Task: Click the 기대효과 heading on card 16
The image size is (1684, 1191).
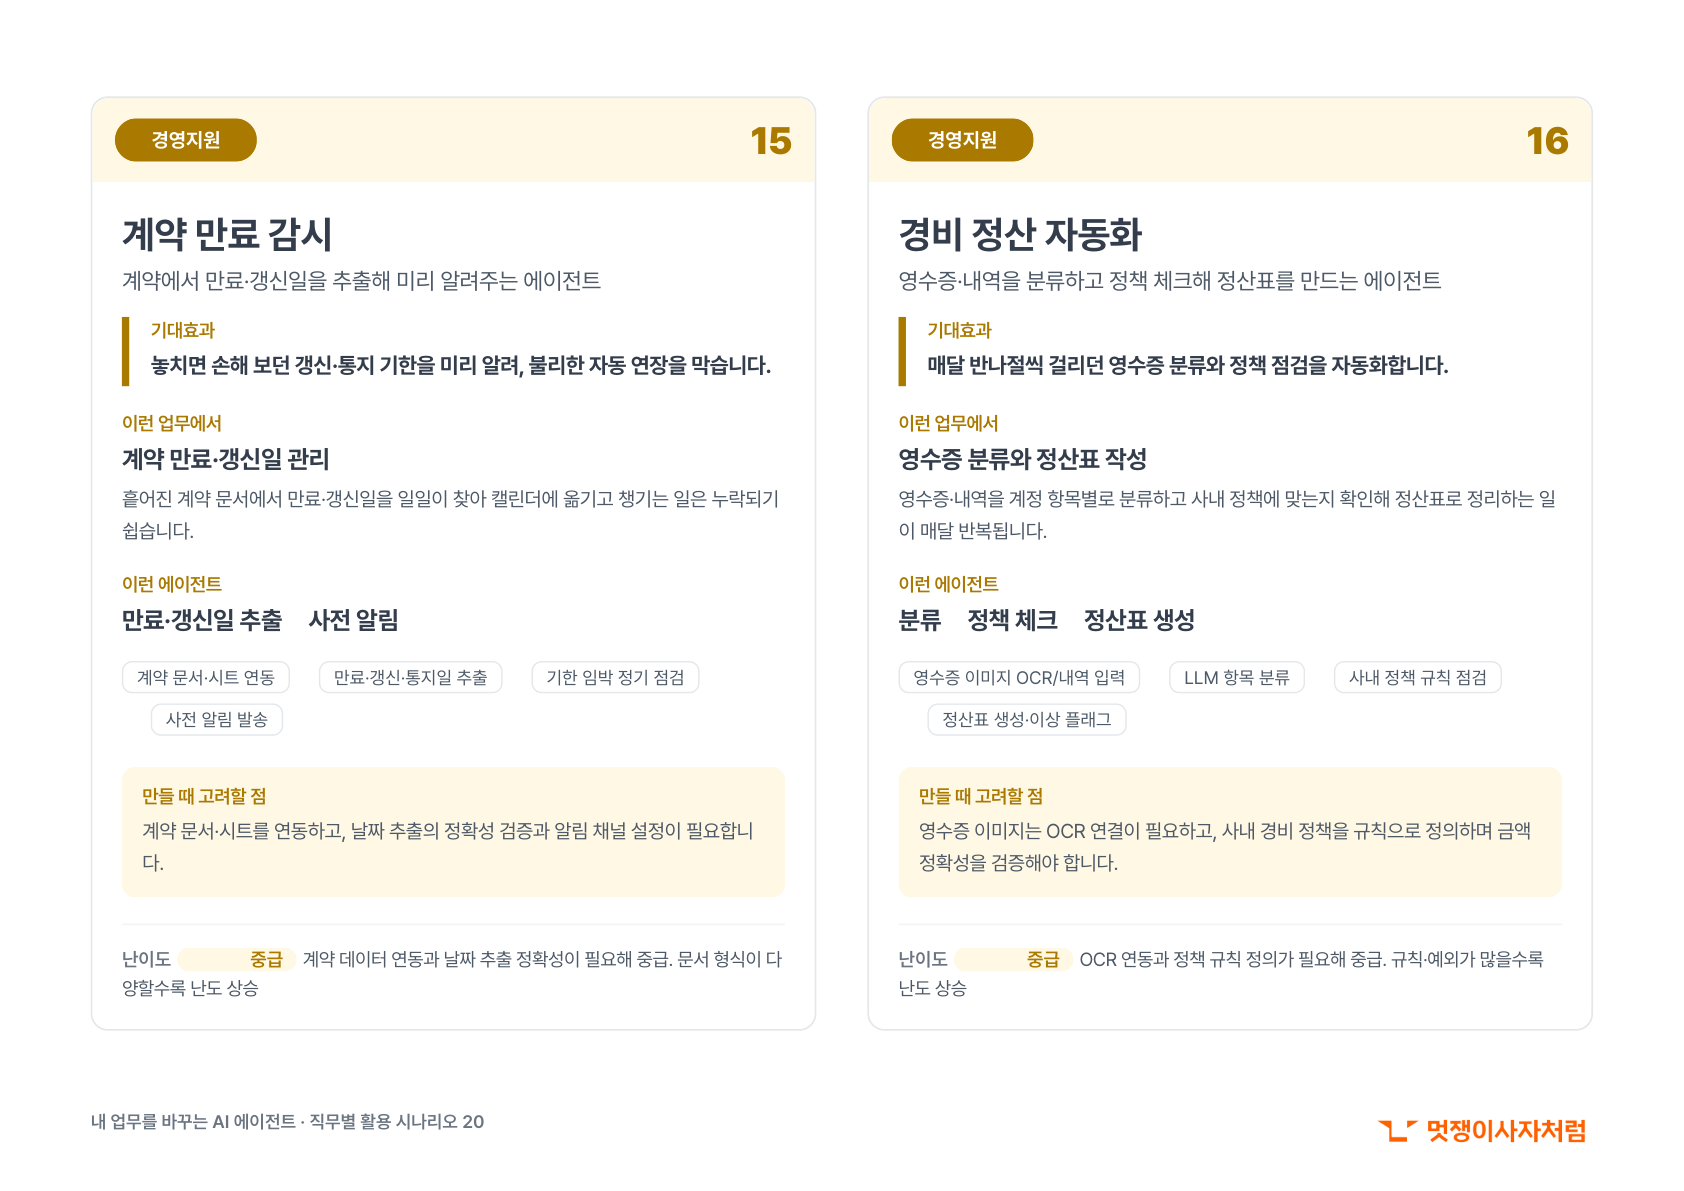Action: point(959,330)
